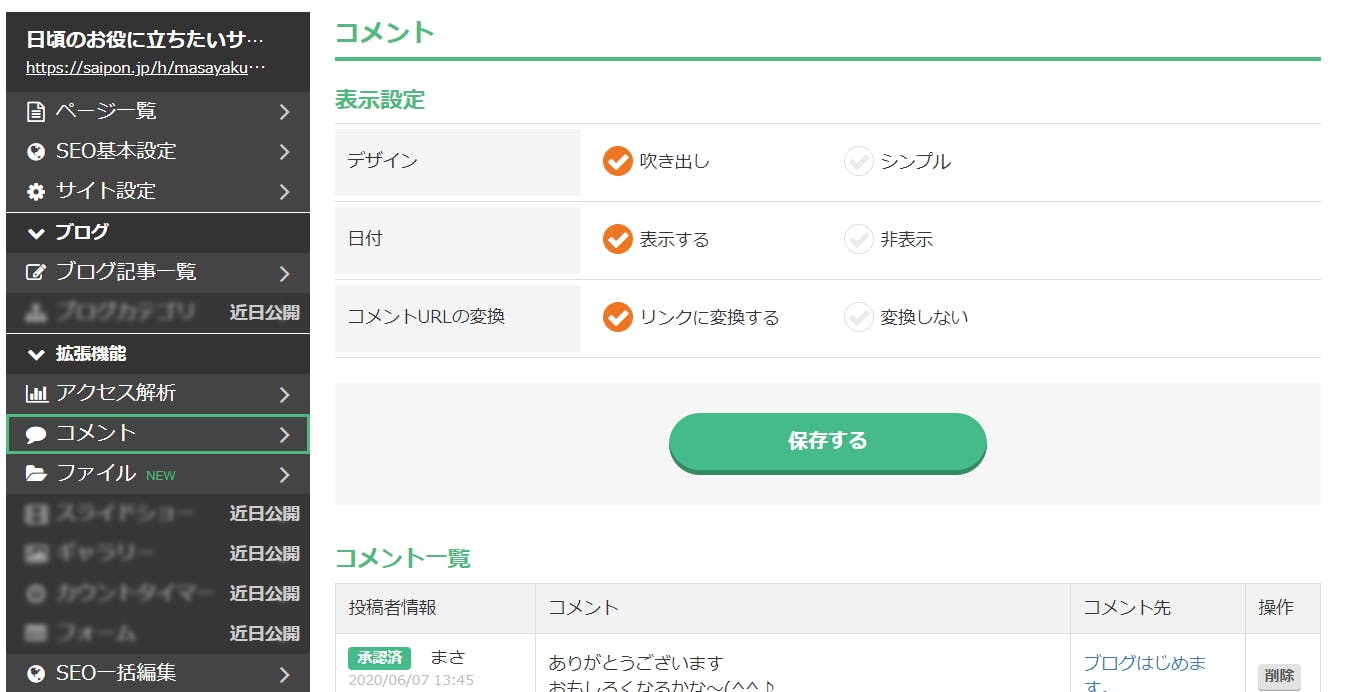Open the ファイル menu item
This screenshot has width=1370, height=692.
click(96, 473)
